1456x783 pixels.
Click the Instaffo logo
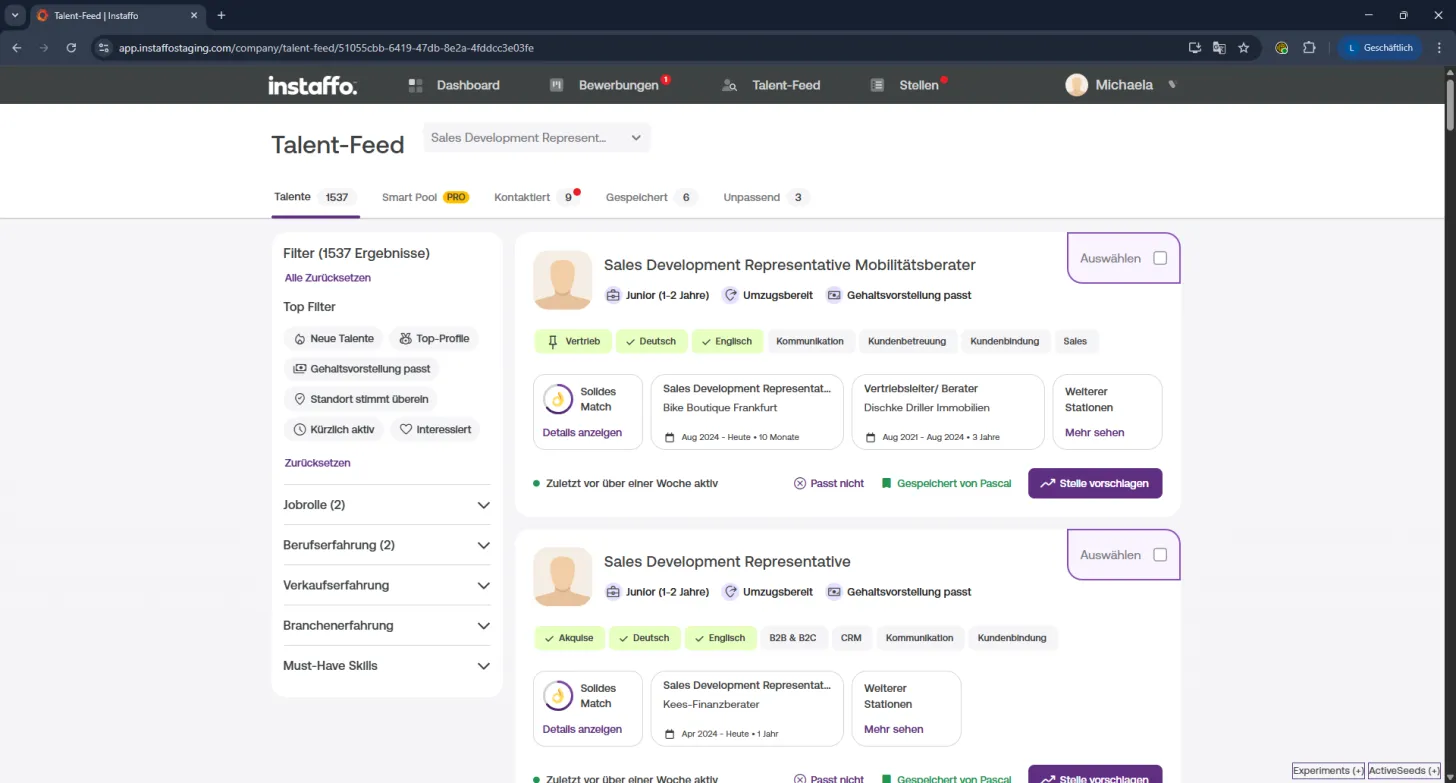pyautogui.click(x=312, y=86)
